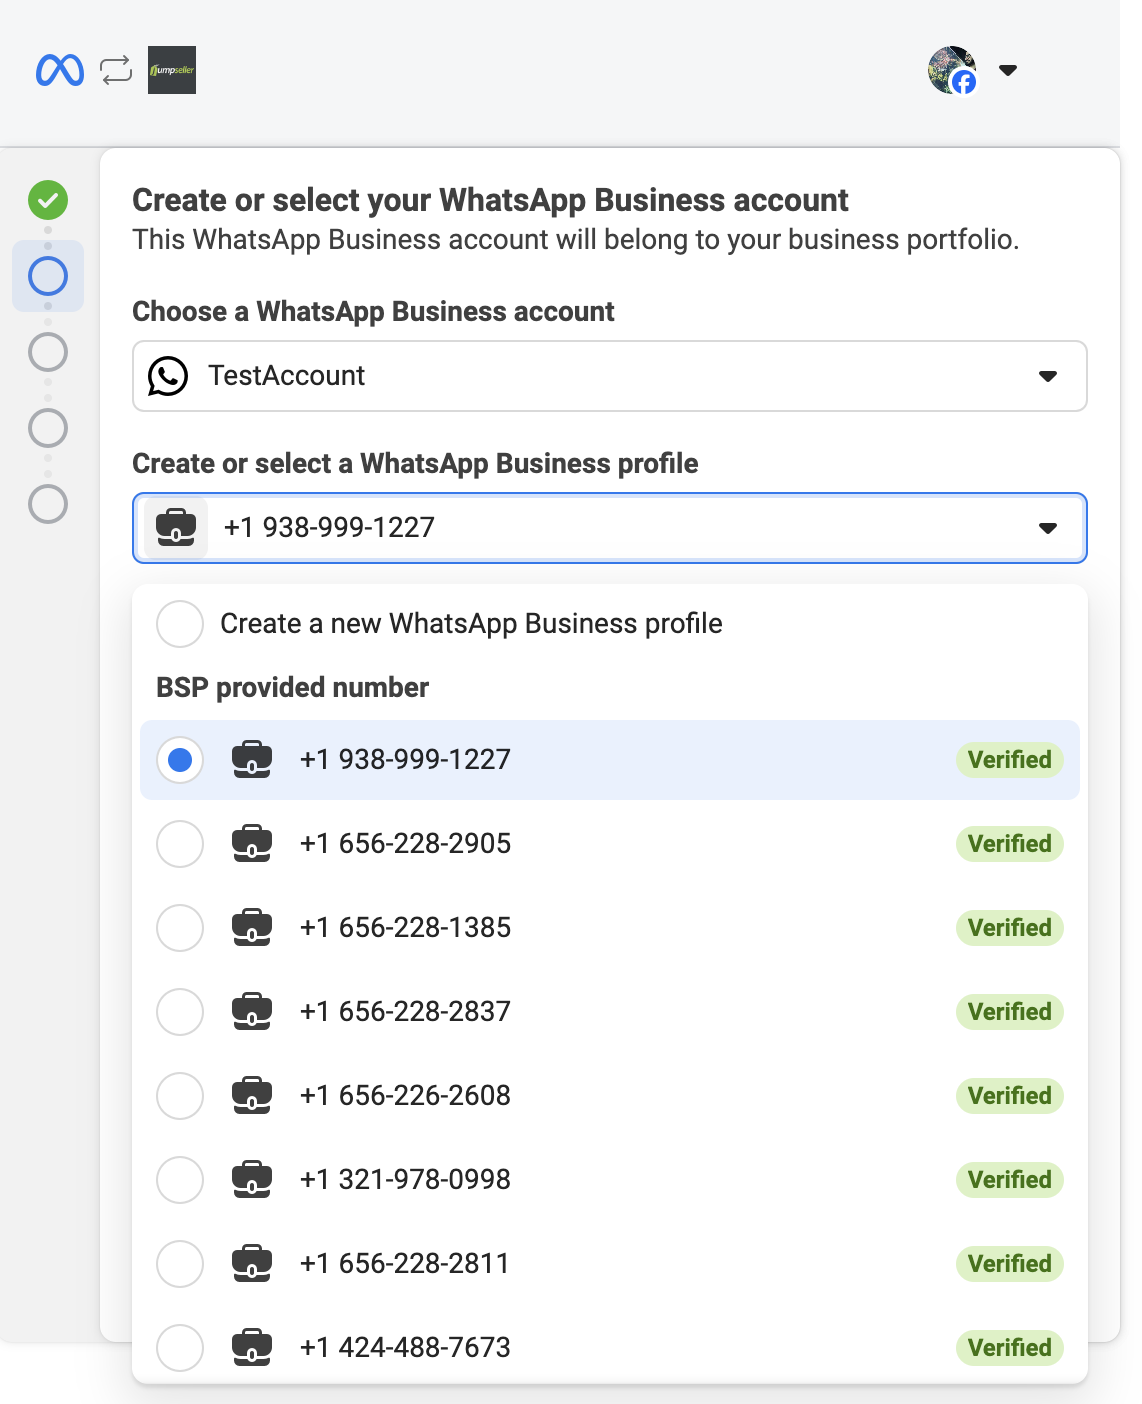The image size is (1142, 1404).
Task: Choose the +1 656-228-2811 number text
Action: click(x=405, y=1264)
